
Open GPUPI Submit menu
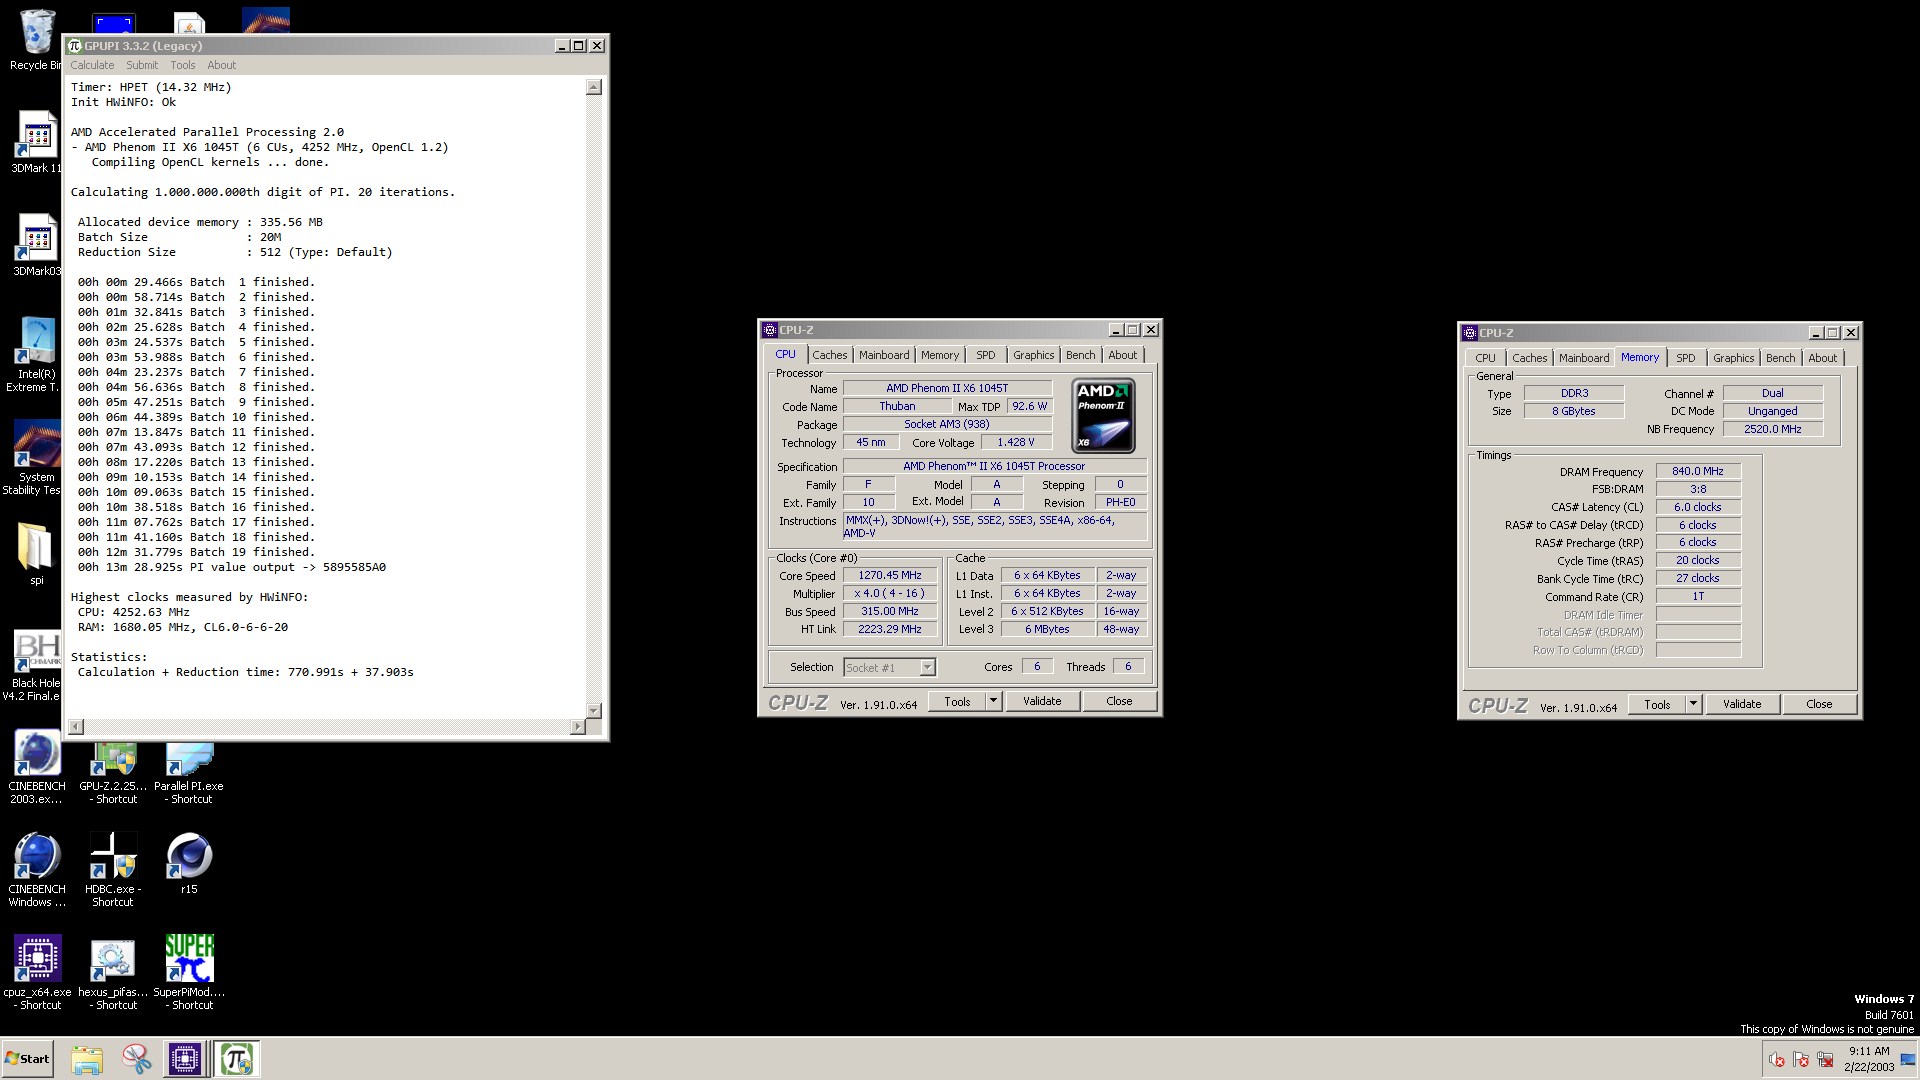pos(142,65)
